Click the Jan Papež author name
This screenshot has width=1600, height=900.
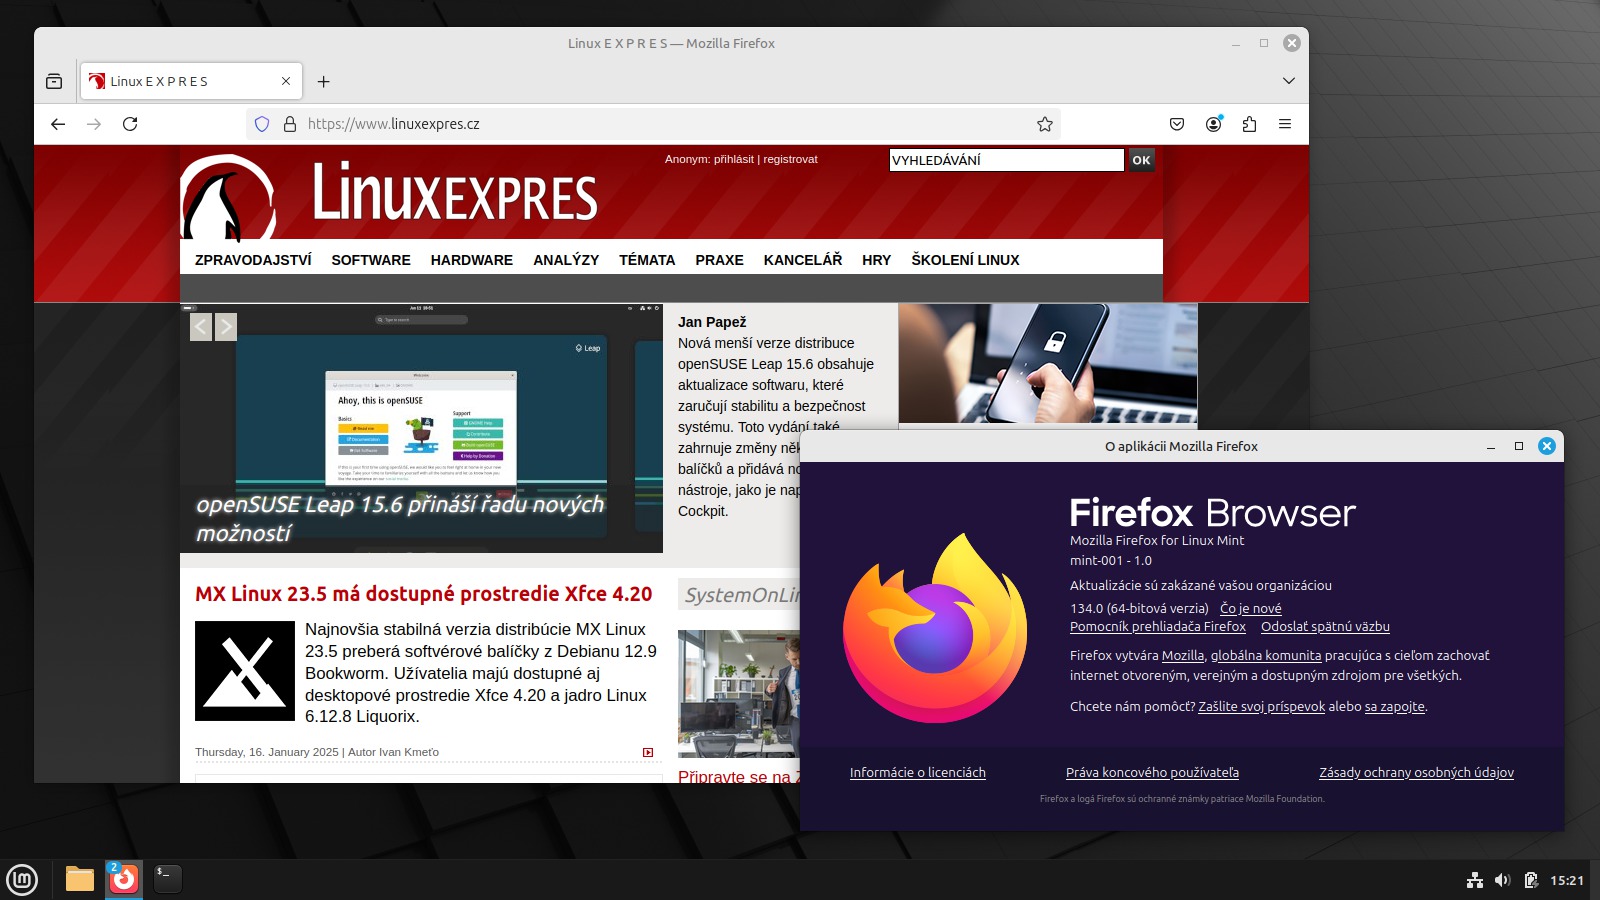pyautogui.click(x=712, y=322)
